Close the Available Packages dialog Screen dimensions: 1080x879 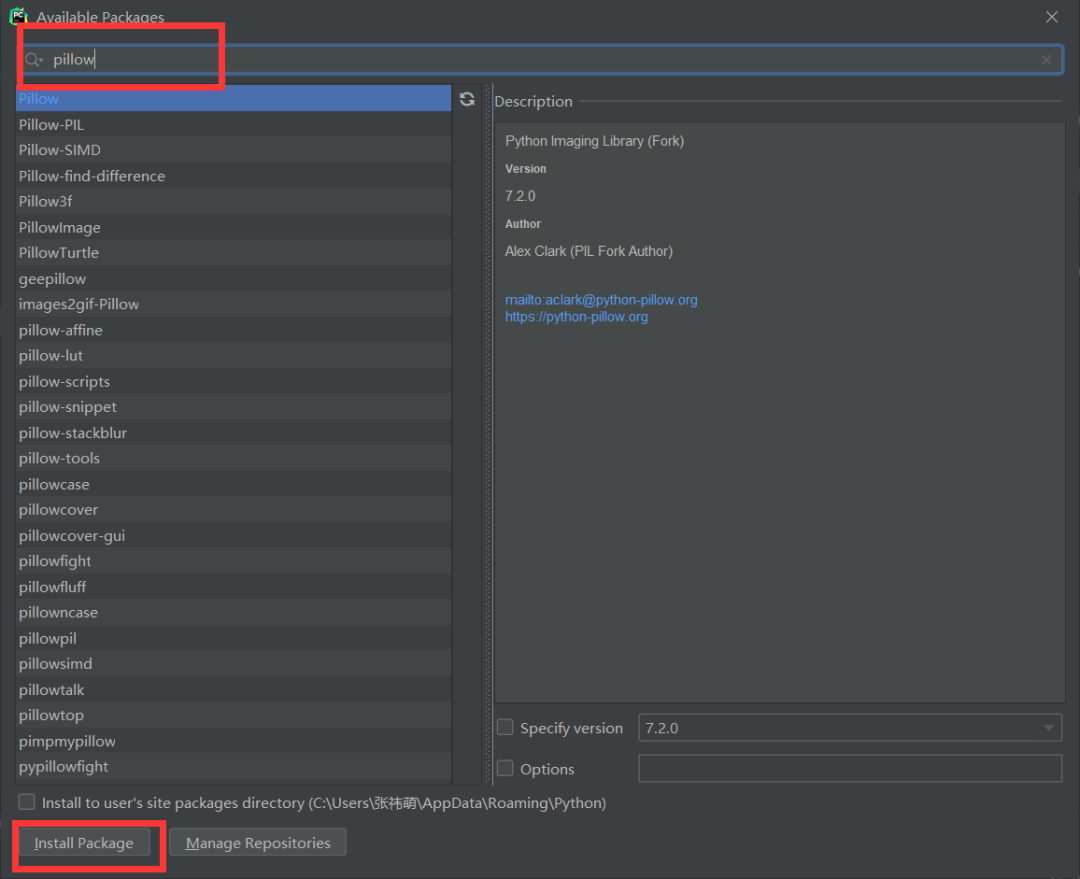click(x=1051, y=17)
